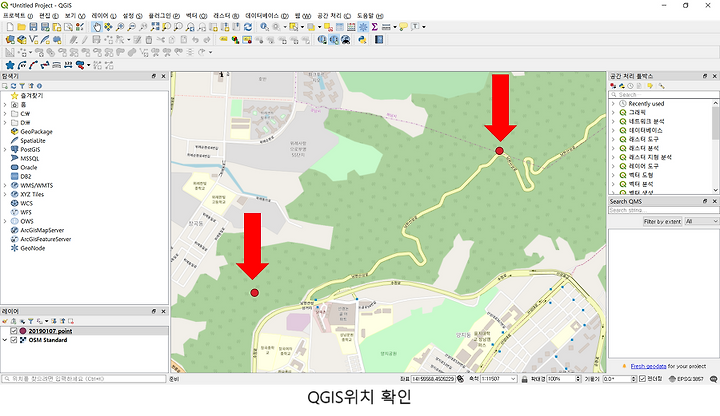Select GeoPackage in the browser tree
This screenshot has height=416, width=720.
pos(36,132)
